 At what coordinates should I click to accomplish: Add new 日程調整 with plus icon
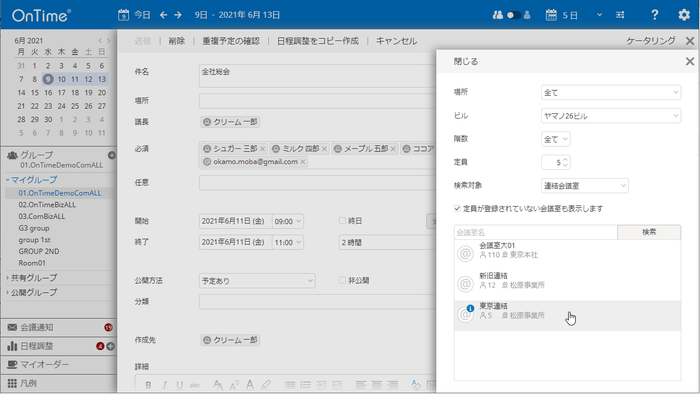pos(110,346)
